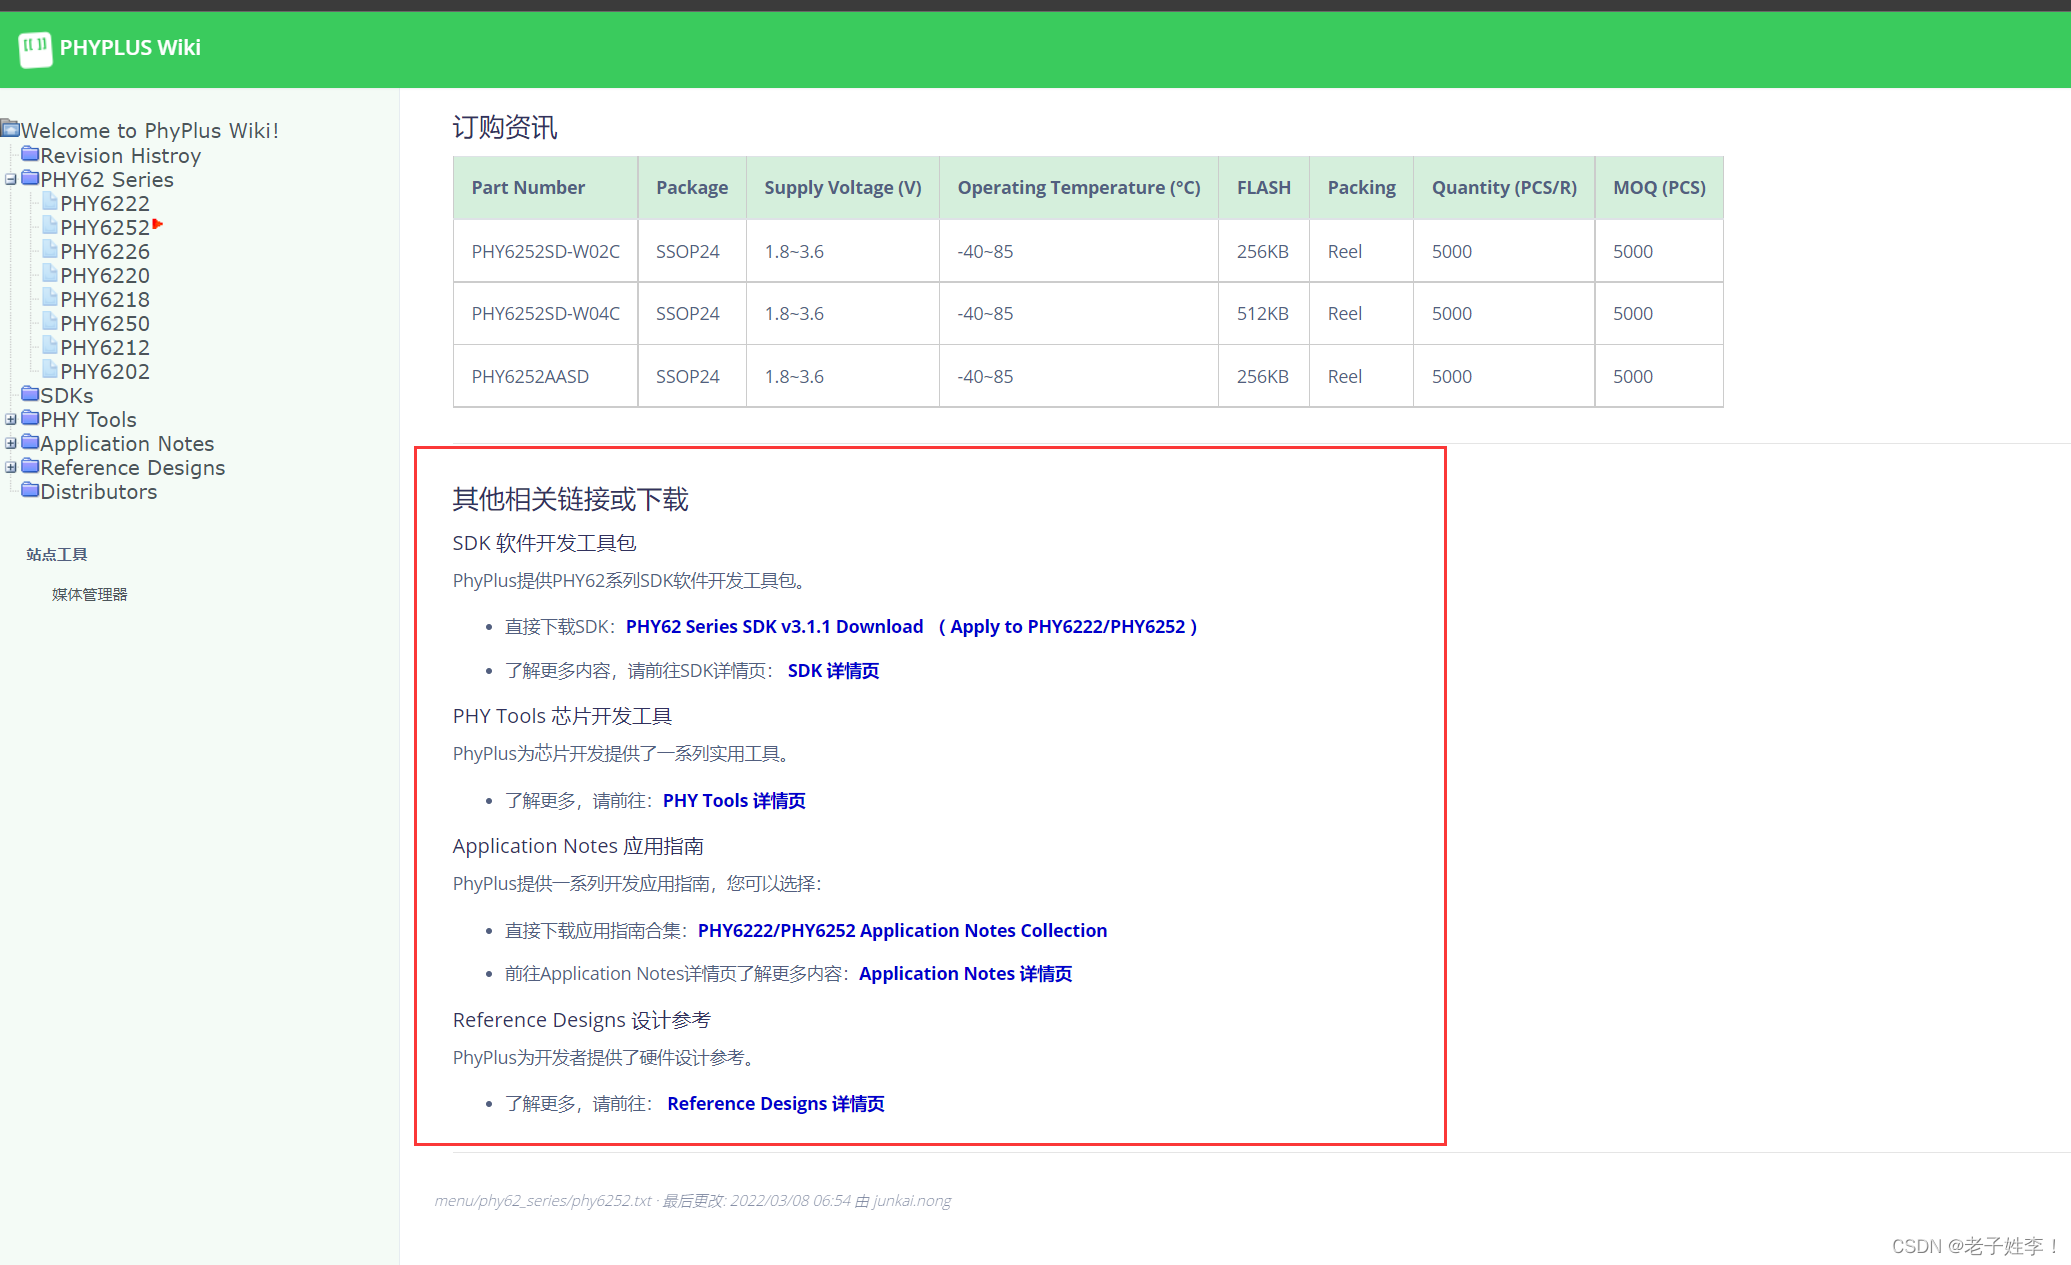Screen dimensions: 2071x1265
Task: Click the page icon beside PHY6222
Action: pyautogui.click(x=50, y=202)
